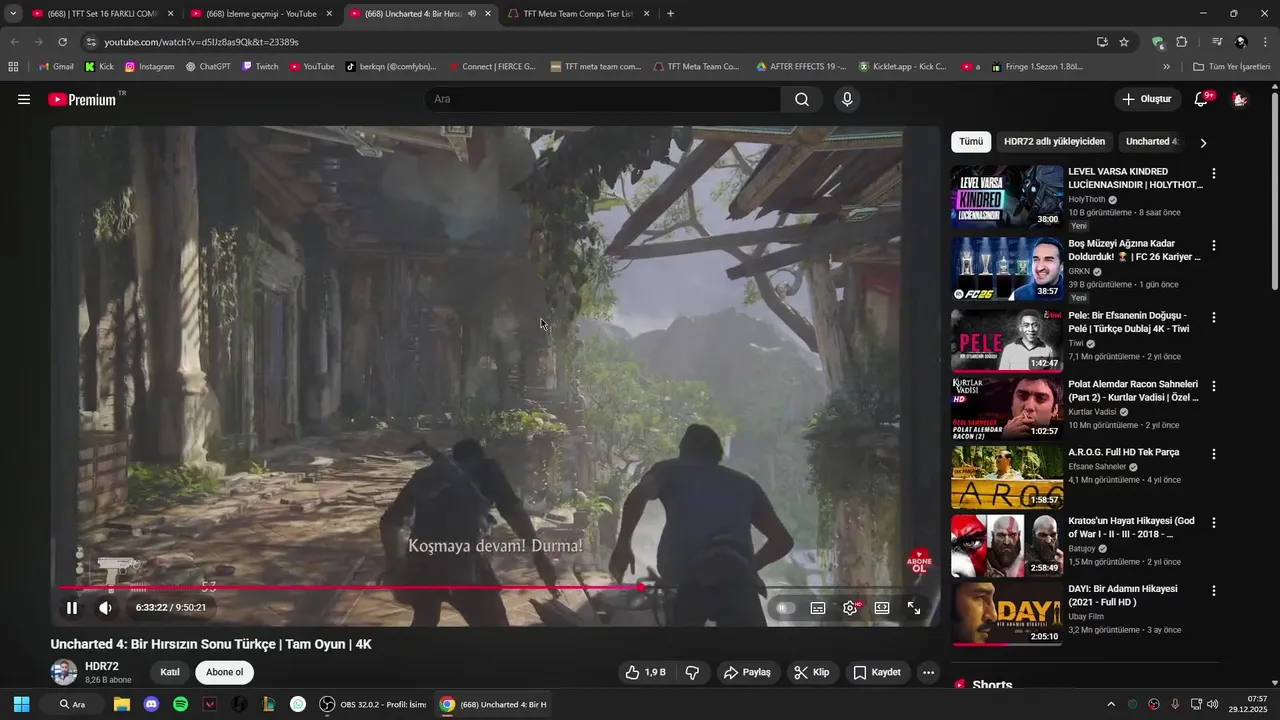This screenshot has width=1280, height=720.
Task: Click the Kaydet save button
Action: click(877, 672)
